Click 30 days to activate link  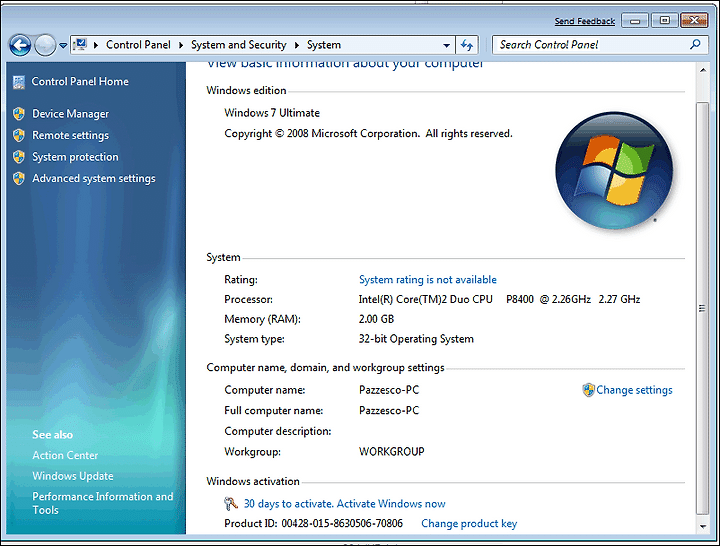[x=344, y=504]
